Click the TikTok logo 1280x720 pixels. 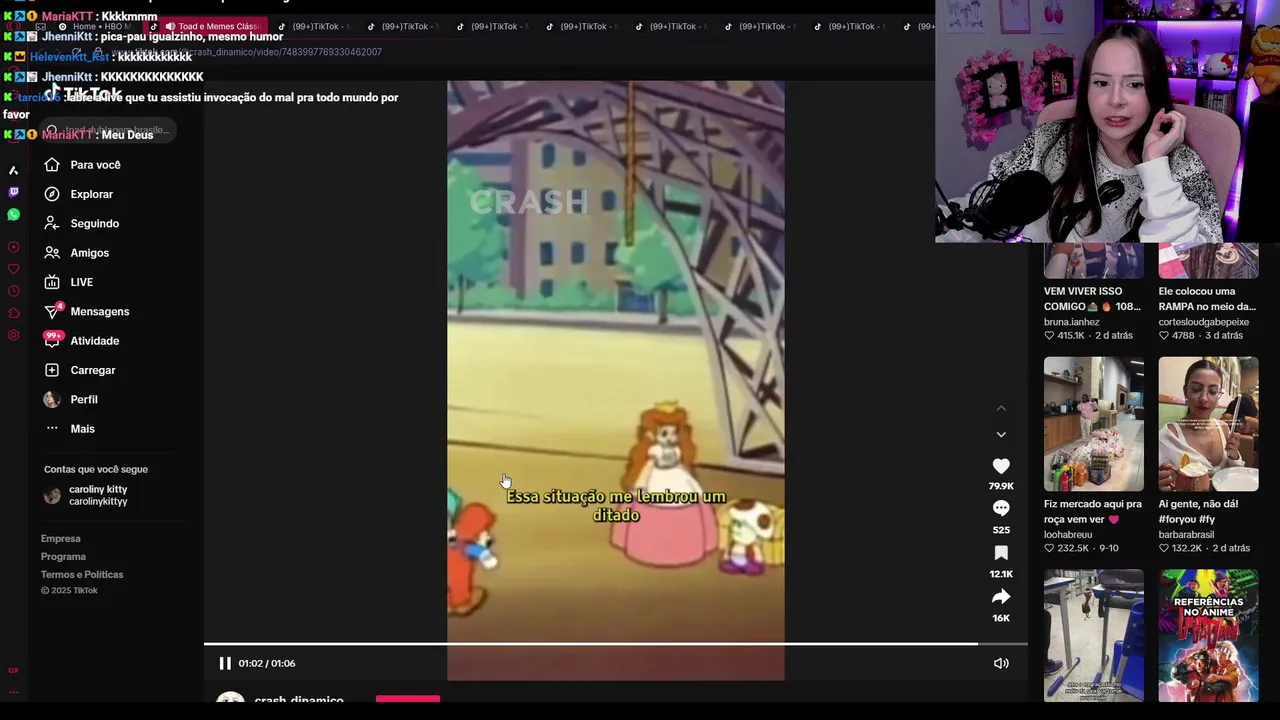click(x=82, y=95)
